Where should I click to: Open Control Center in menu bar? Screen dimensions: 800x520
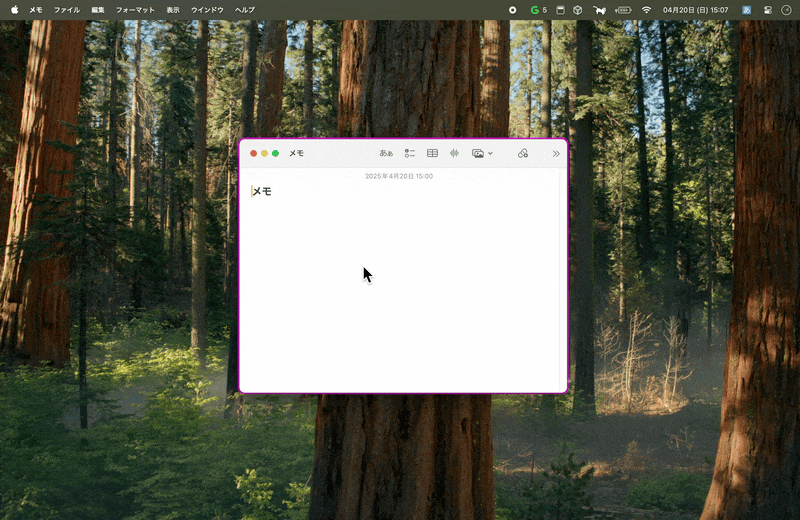767,10
